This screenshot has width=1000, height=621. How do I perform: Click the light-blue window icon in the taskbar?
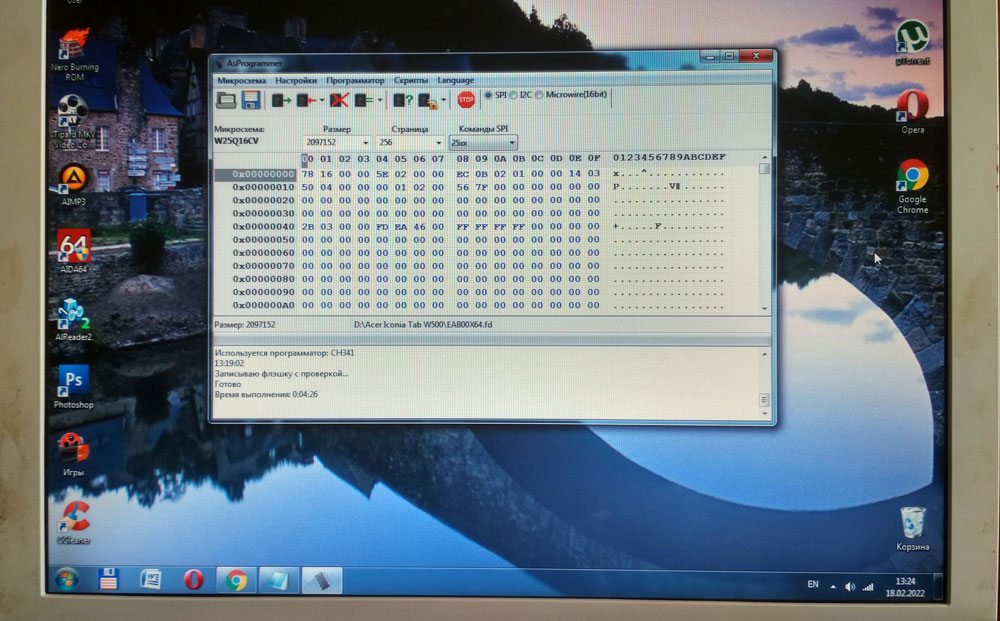[279, 580]
